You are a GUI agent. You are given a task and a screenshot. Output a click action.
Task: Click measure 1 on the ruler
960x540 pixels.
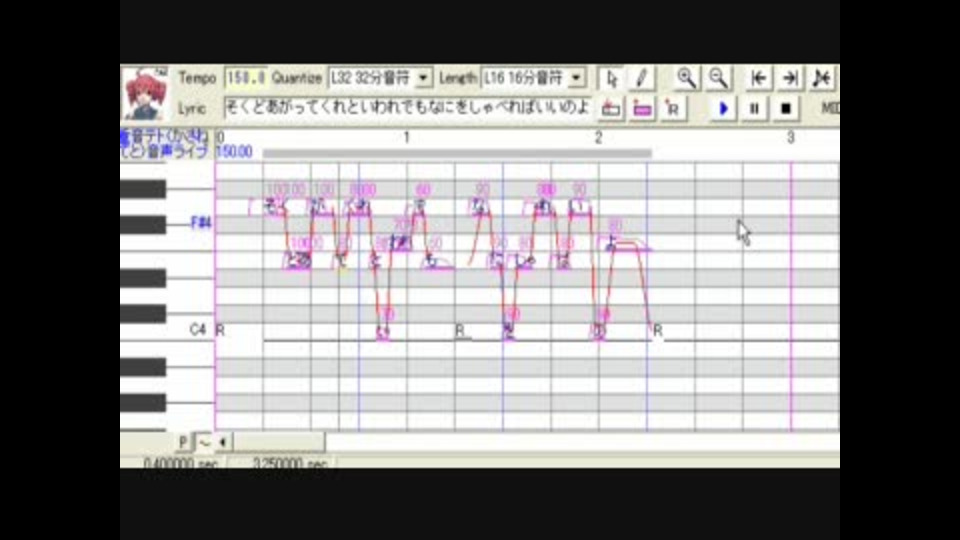click(407, 138)
